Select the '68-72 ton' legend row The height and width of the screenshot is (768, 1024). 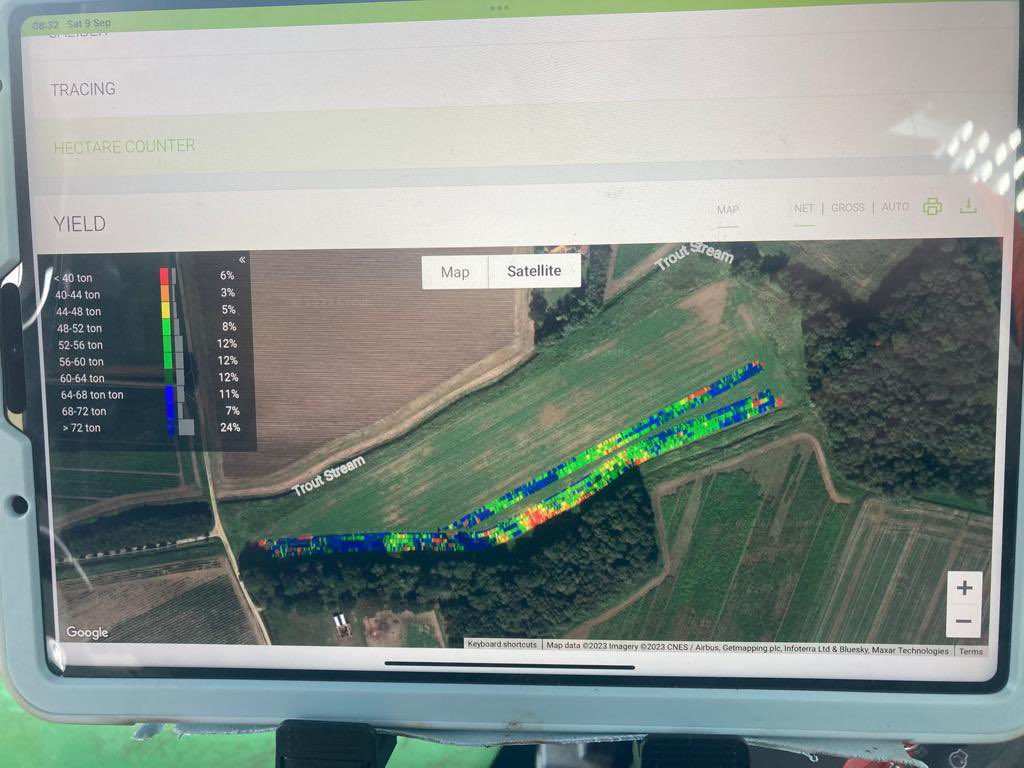coord(150,411)
